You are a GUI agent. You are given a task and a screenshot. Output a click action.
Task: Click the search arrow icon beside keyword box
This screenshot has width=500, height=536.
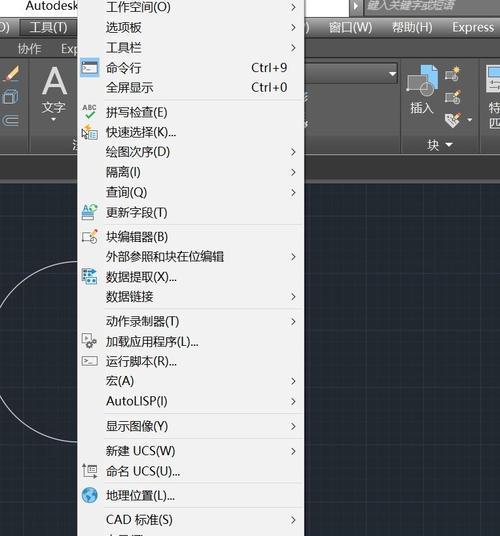(356, 6)
